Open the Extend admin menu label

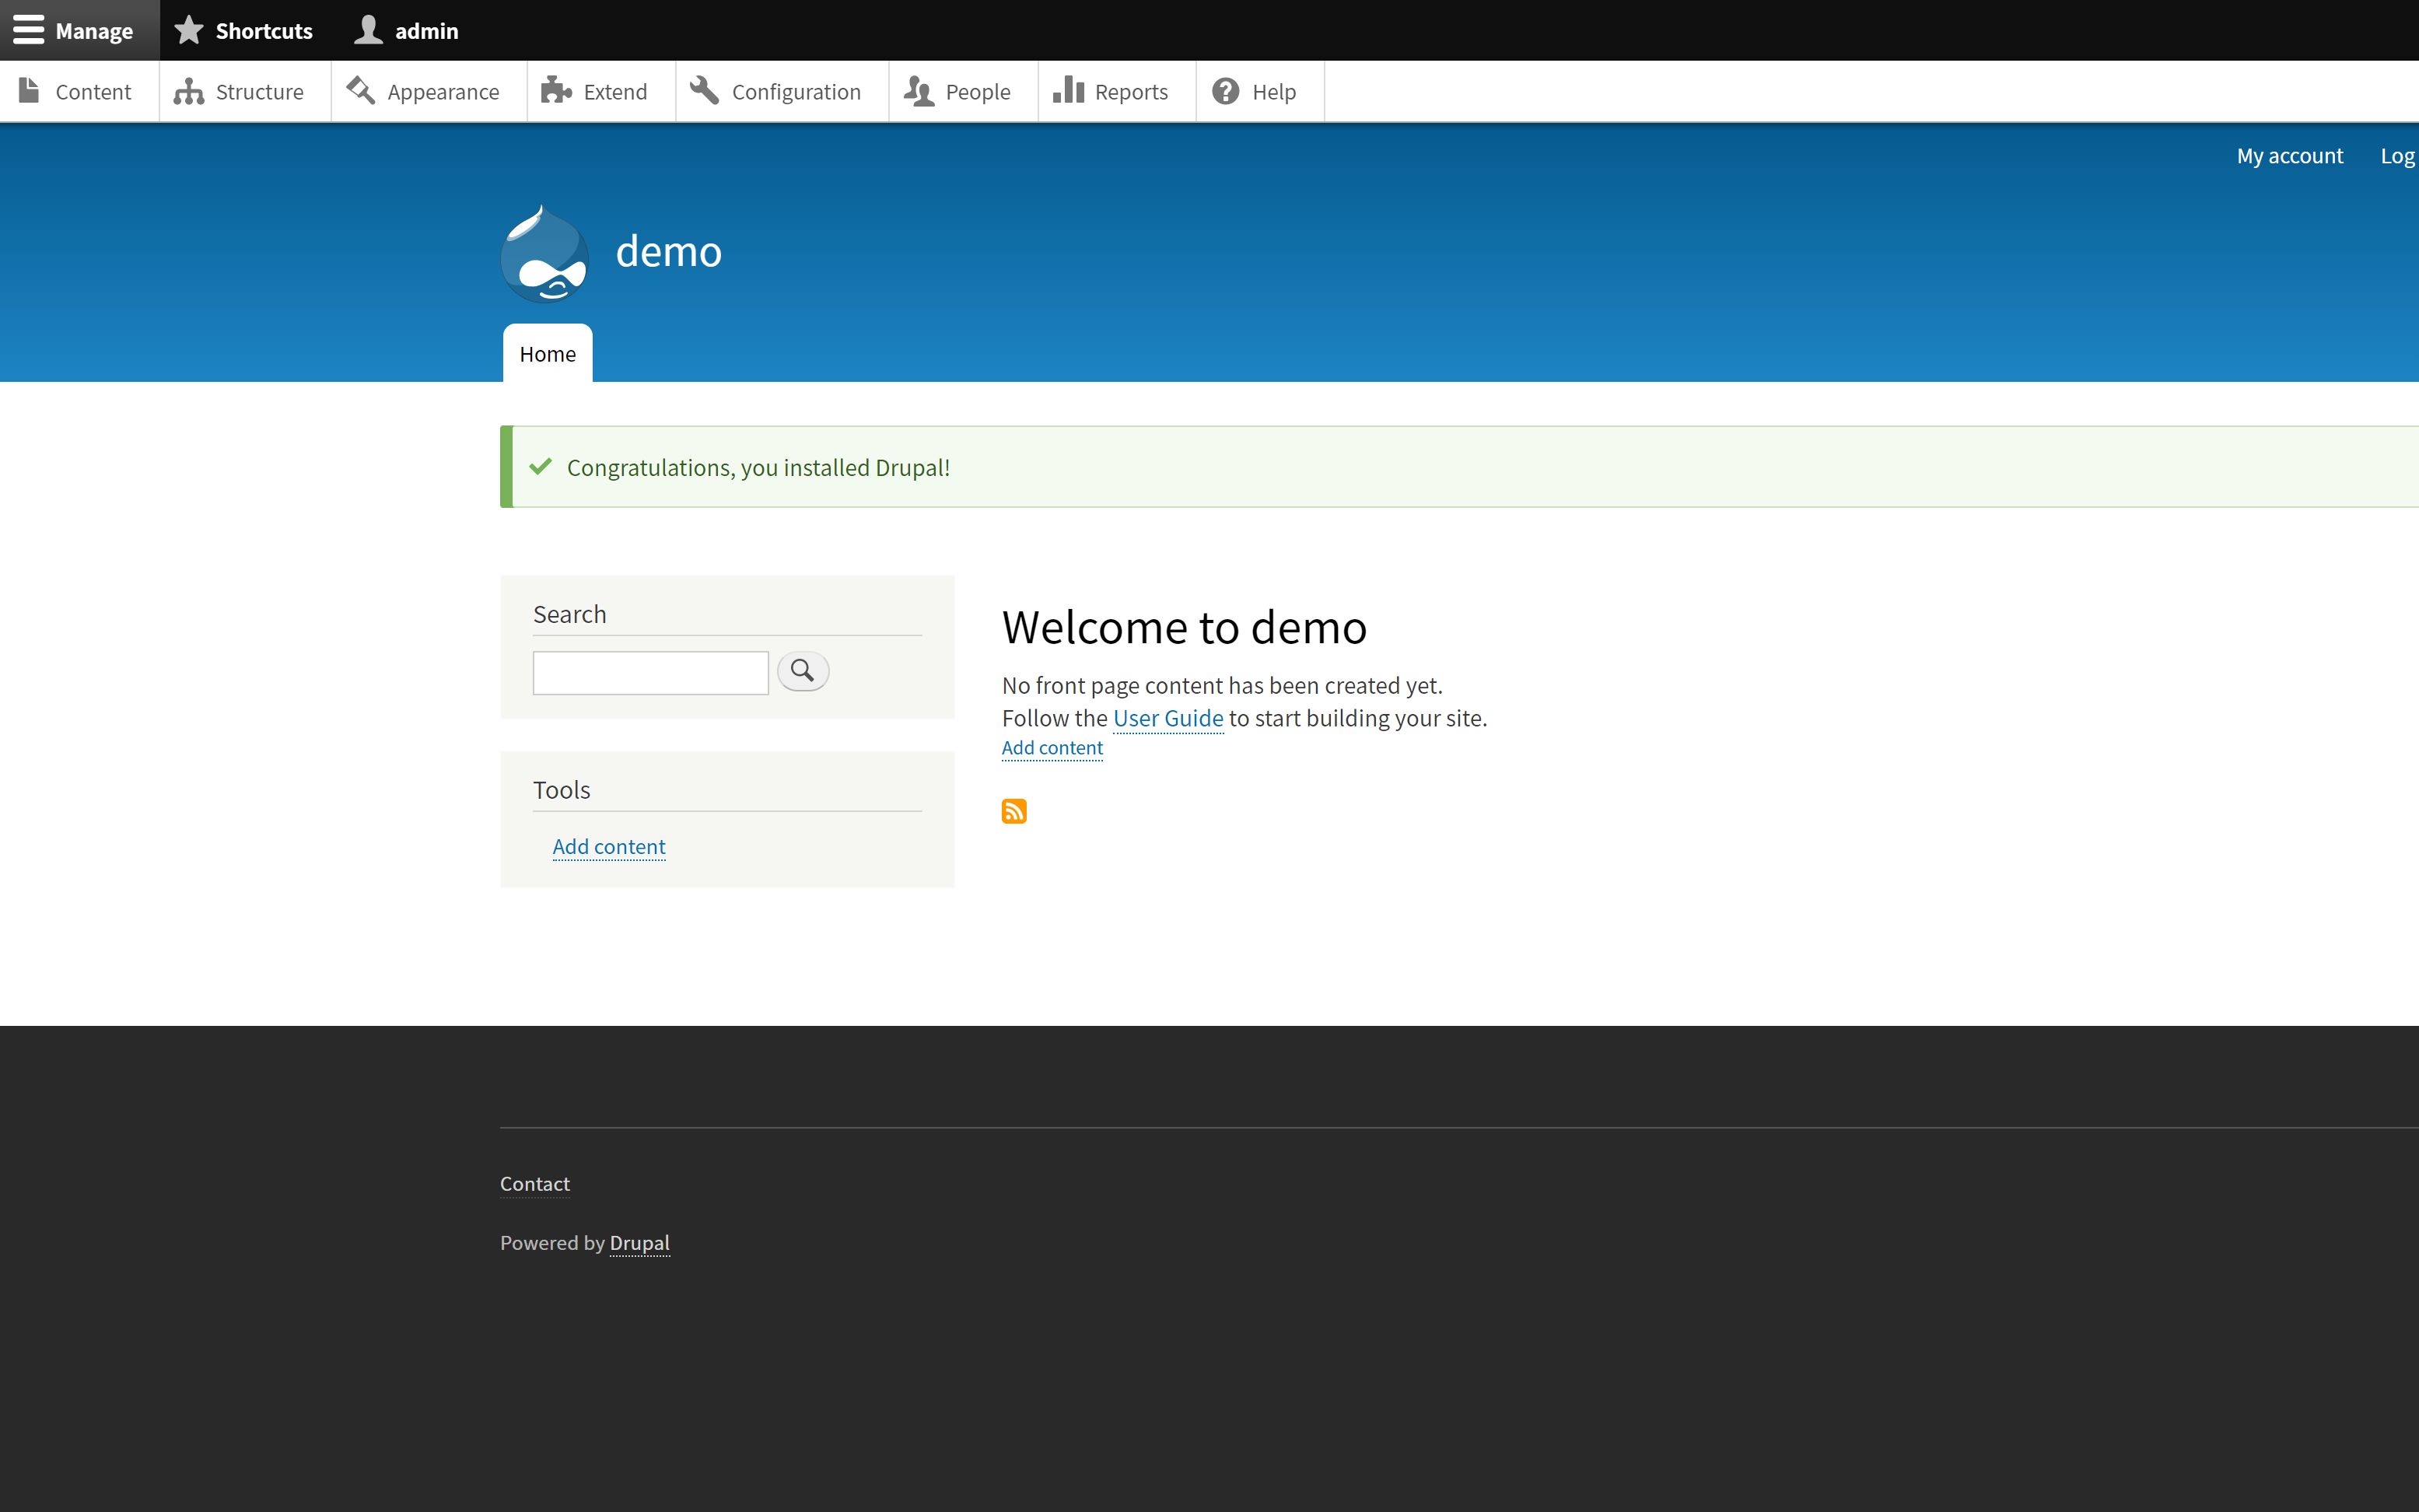coord(615,92)
